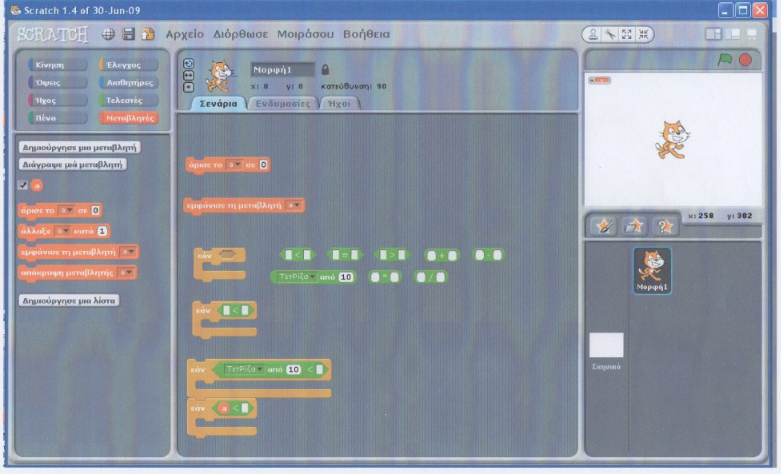The width and height of the screenshot is (781, 474).
Task: Click value field 1 in άλλαξε κατά block
Action: 102,231
